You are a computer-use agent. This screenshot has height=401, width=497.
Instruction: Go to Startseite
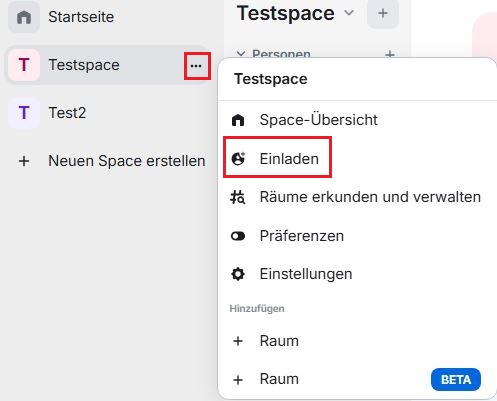[x=81, y=17]
